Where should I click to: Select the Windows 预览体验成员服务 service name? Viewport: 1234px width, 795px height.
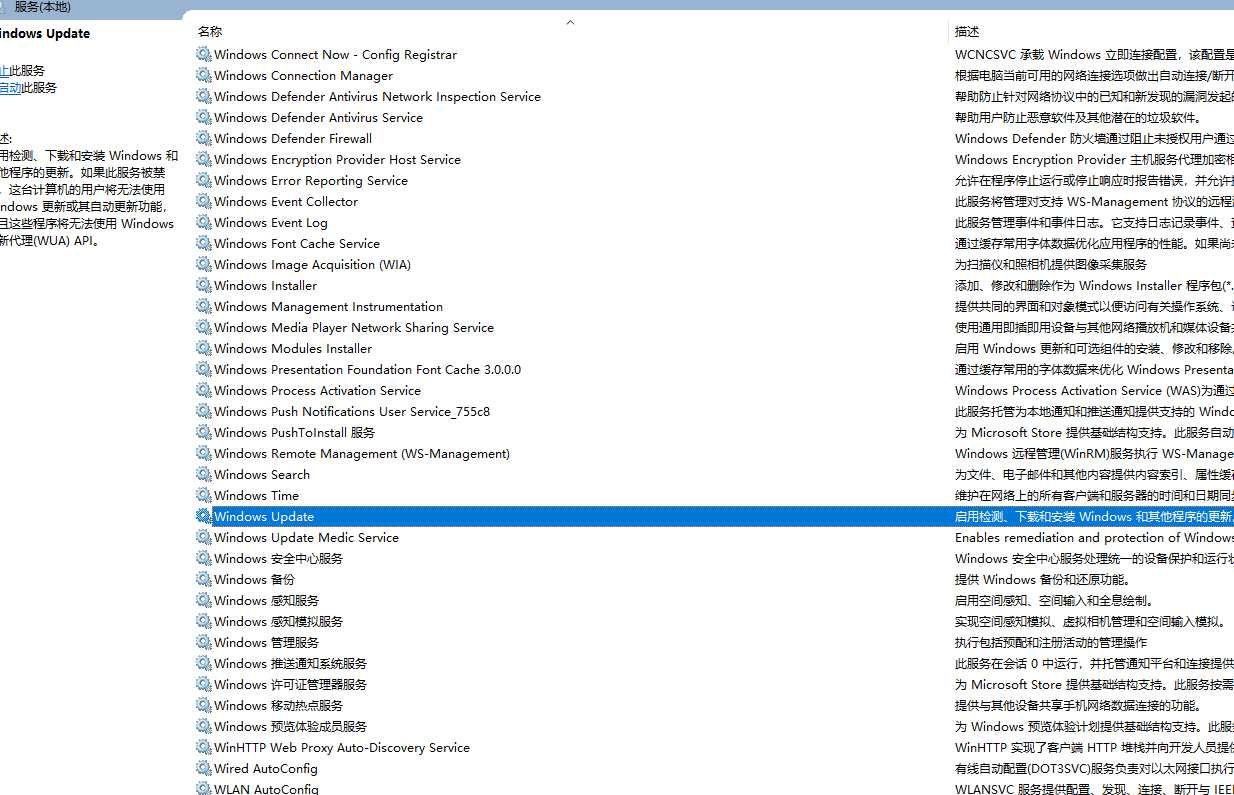290,727
